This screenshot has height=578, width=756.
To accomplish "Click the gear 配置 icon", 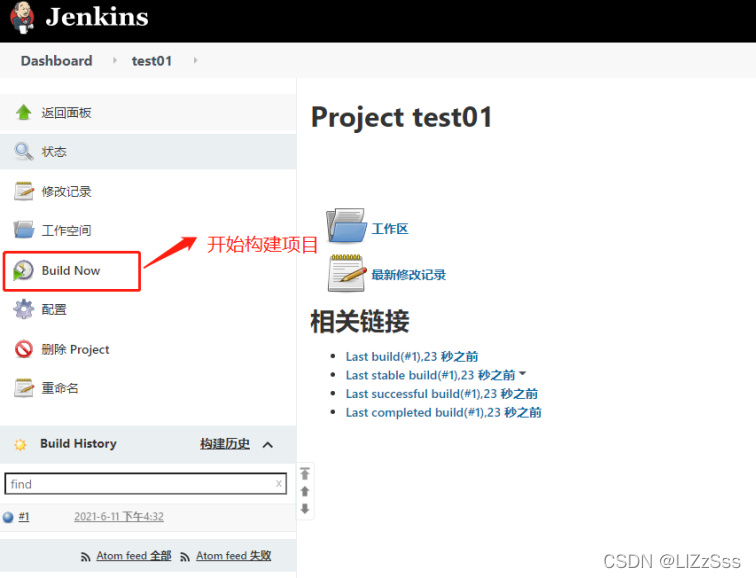I will point(24,309).
